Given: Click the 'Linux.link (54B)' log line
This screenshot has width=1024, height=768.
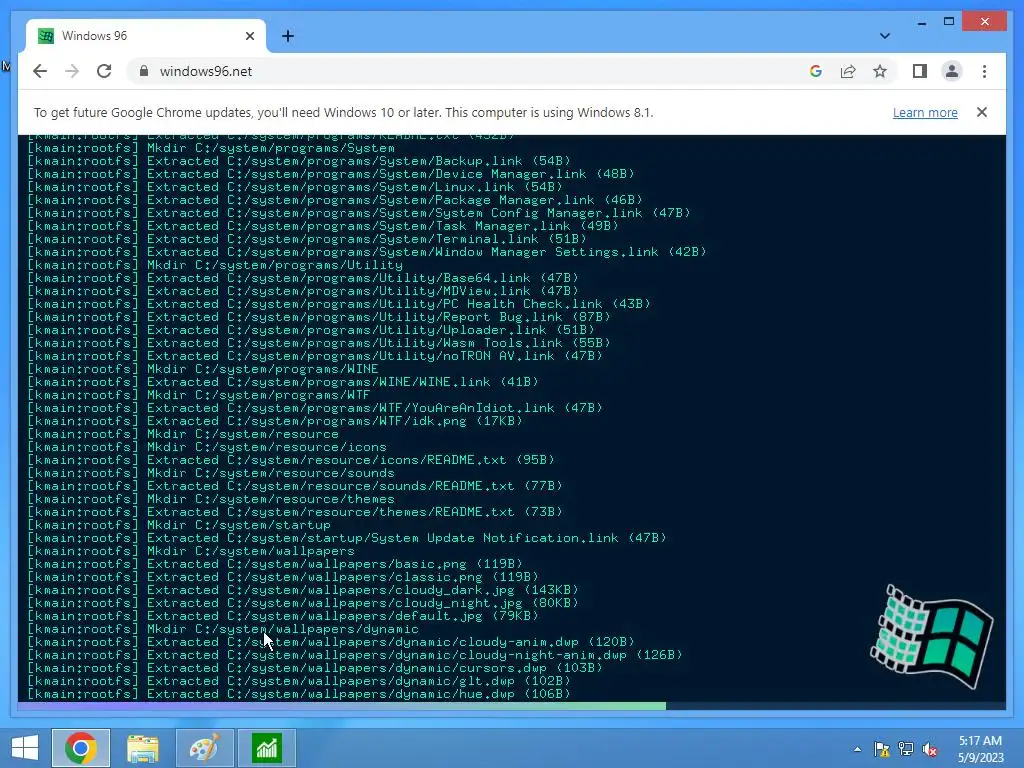Looking at the screenshot, I should [295, 187].
